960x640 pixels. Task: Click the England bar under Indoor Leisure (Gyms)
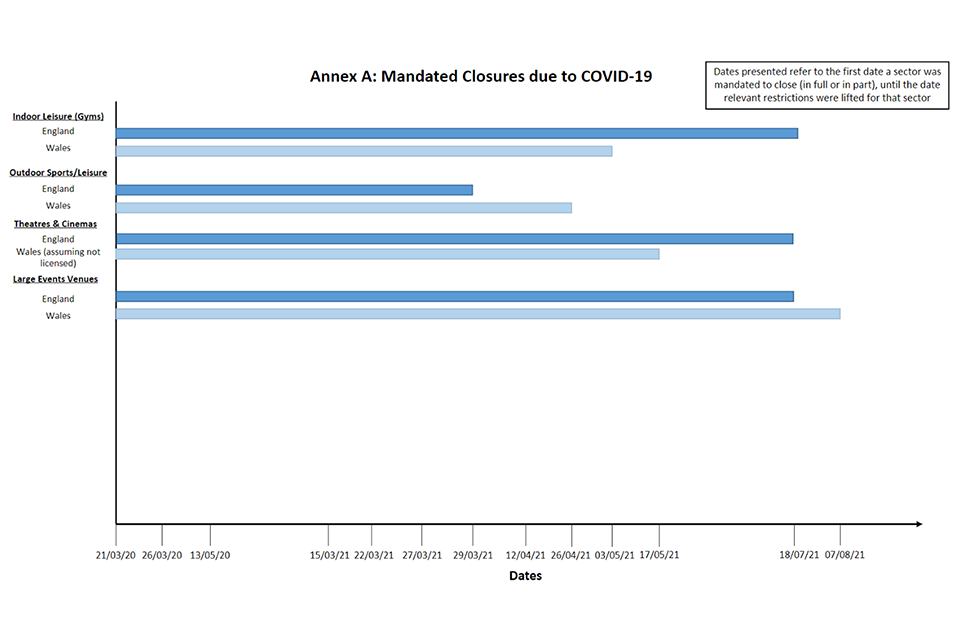[456, 133]
